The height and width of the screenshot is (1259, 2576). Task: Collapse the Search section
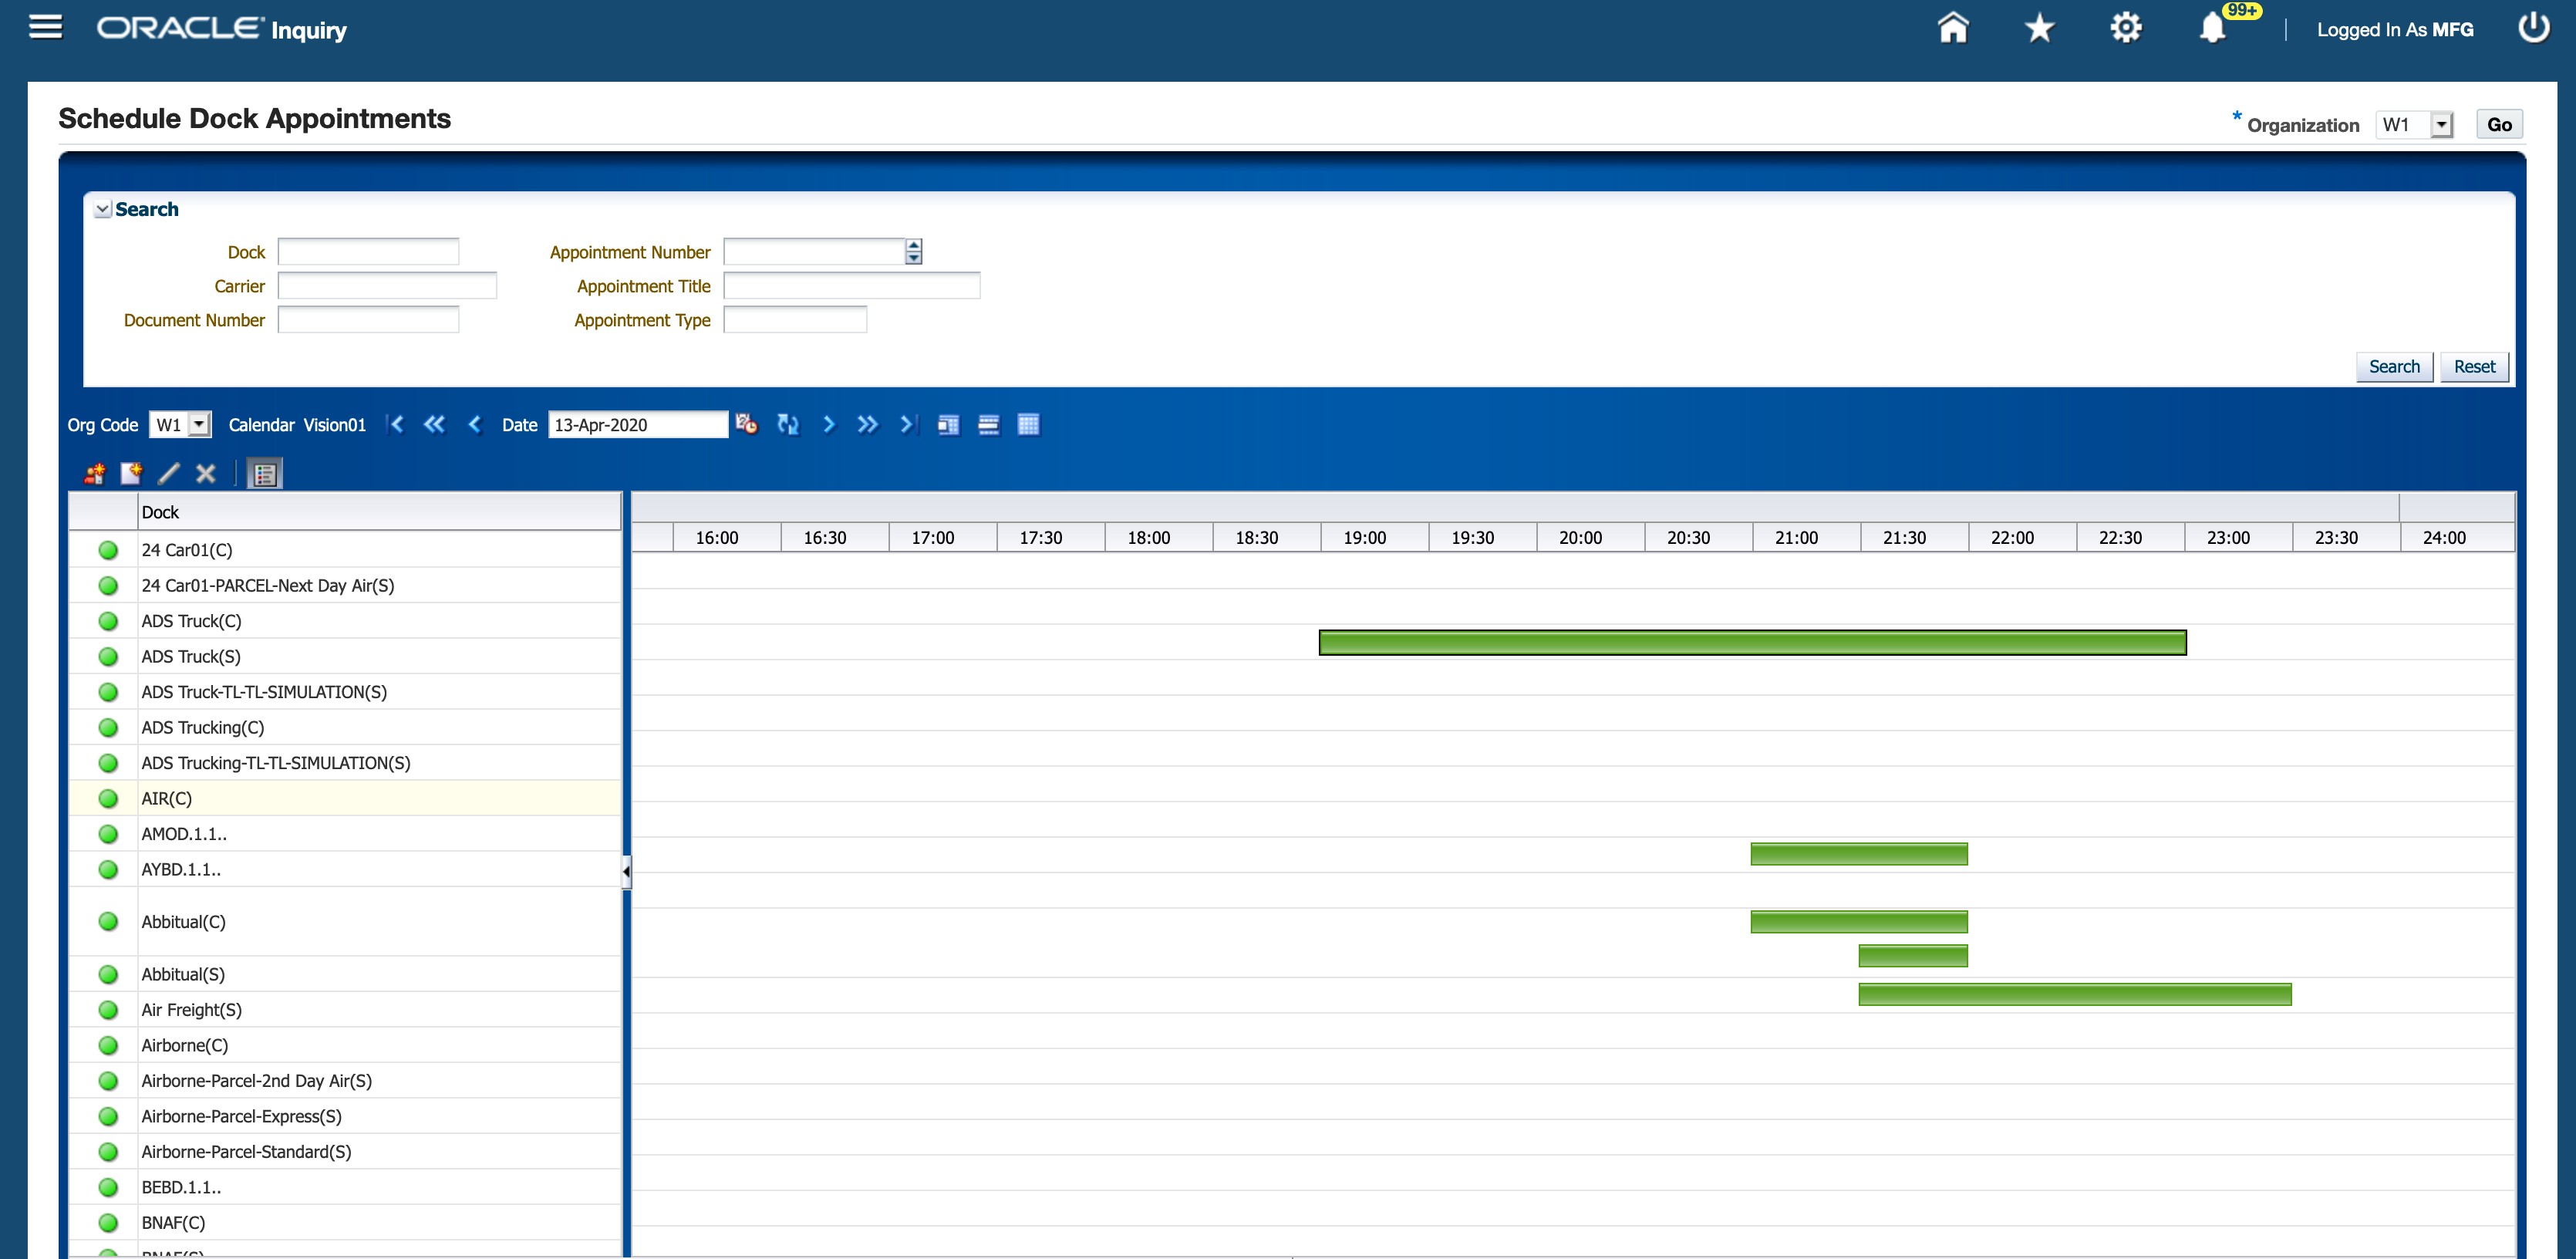102,209
